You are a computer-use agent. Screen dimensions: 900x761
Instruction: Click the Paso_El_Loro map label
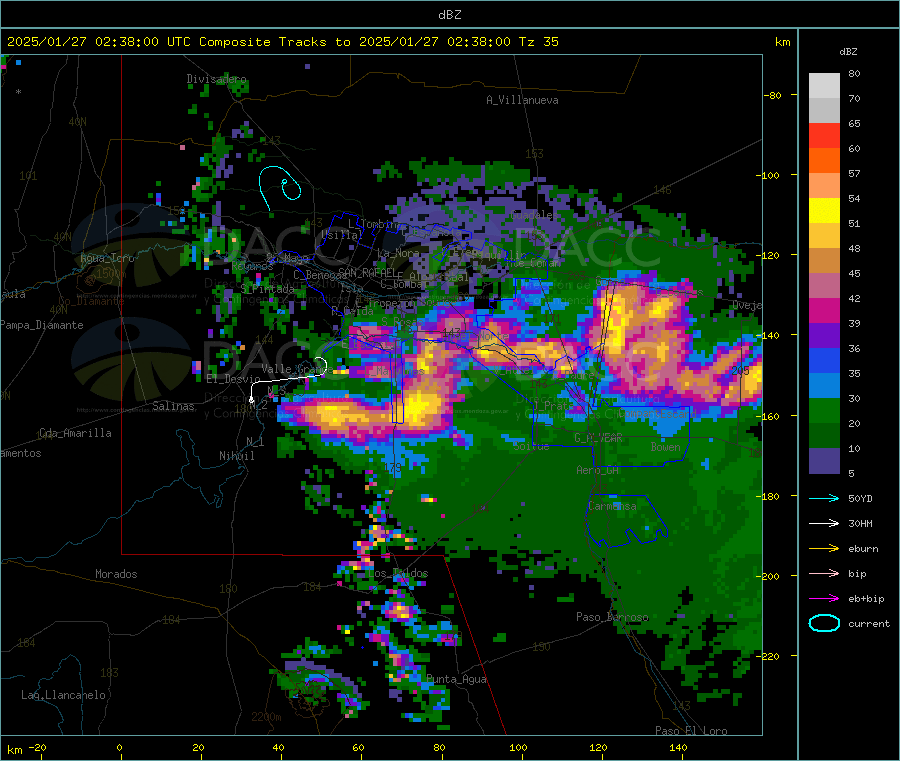click(x=691, y=731)
